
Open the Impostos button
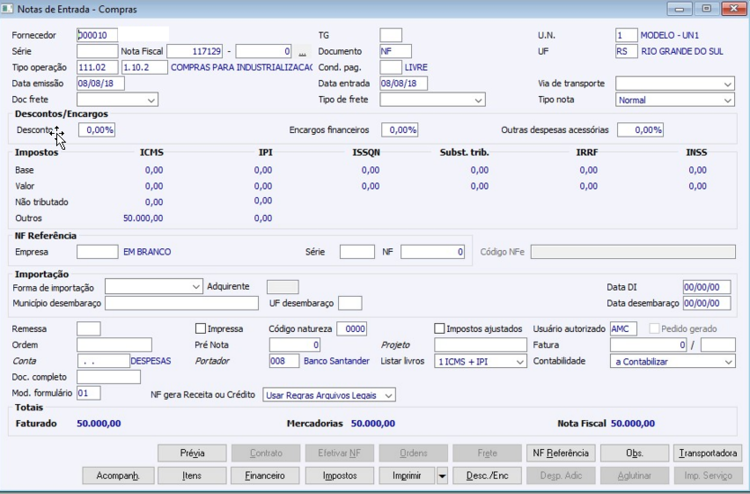click(x=340, y=476)
